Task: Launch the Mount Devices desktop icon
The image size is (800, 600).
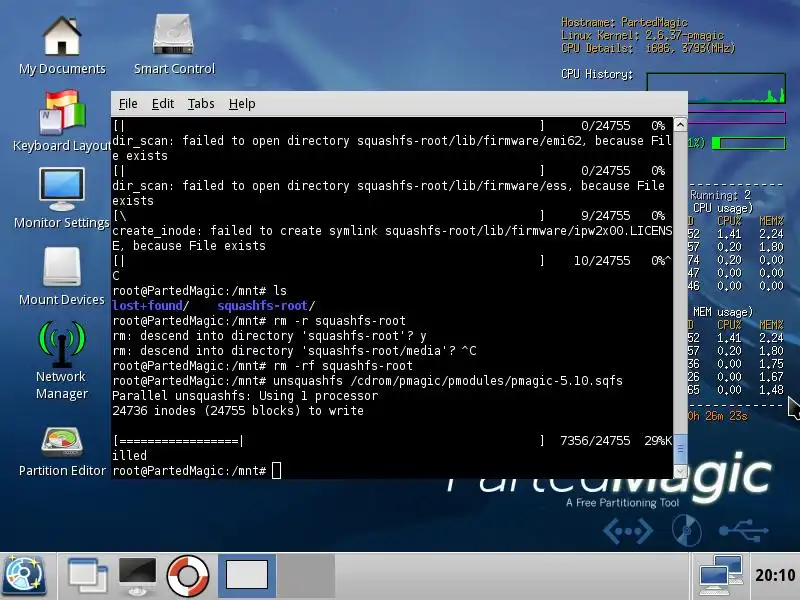Action: click(x=62, y=276)
